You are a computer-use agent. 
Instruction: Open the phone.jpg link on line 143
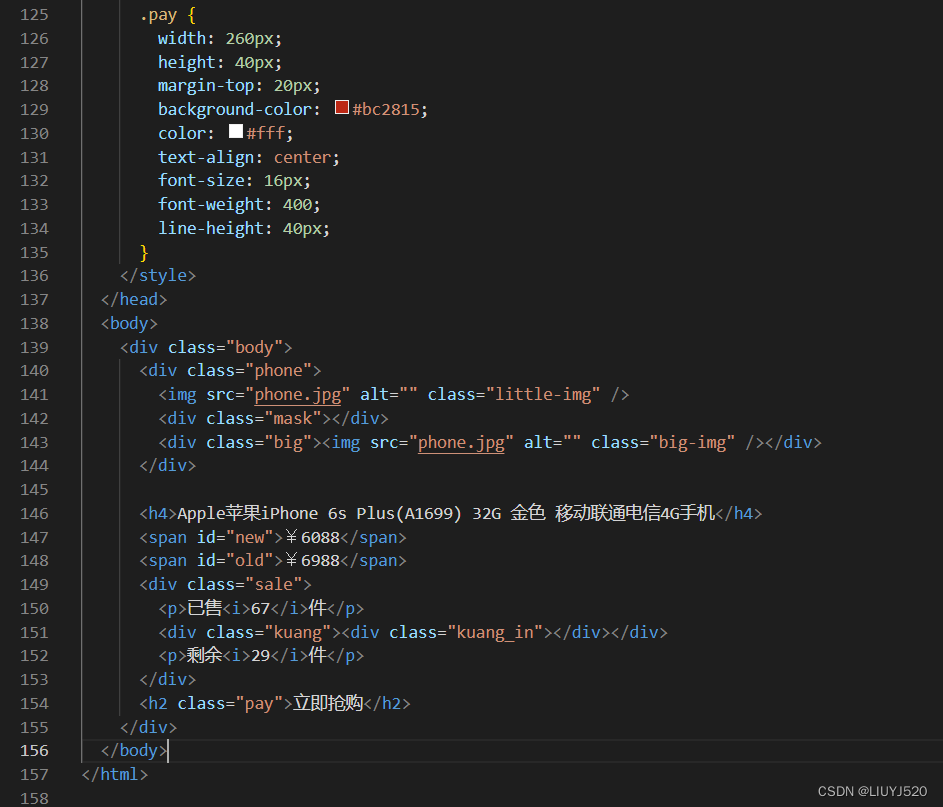pyautogui.click(x=461, y=443)
